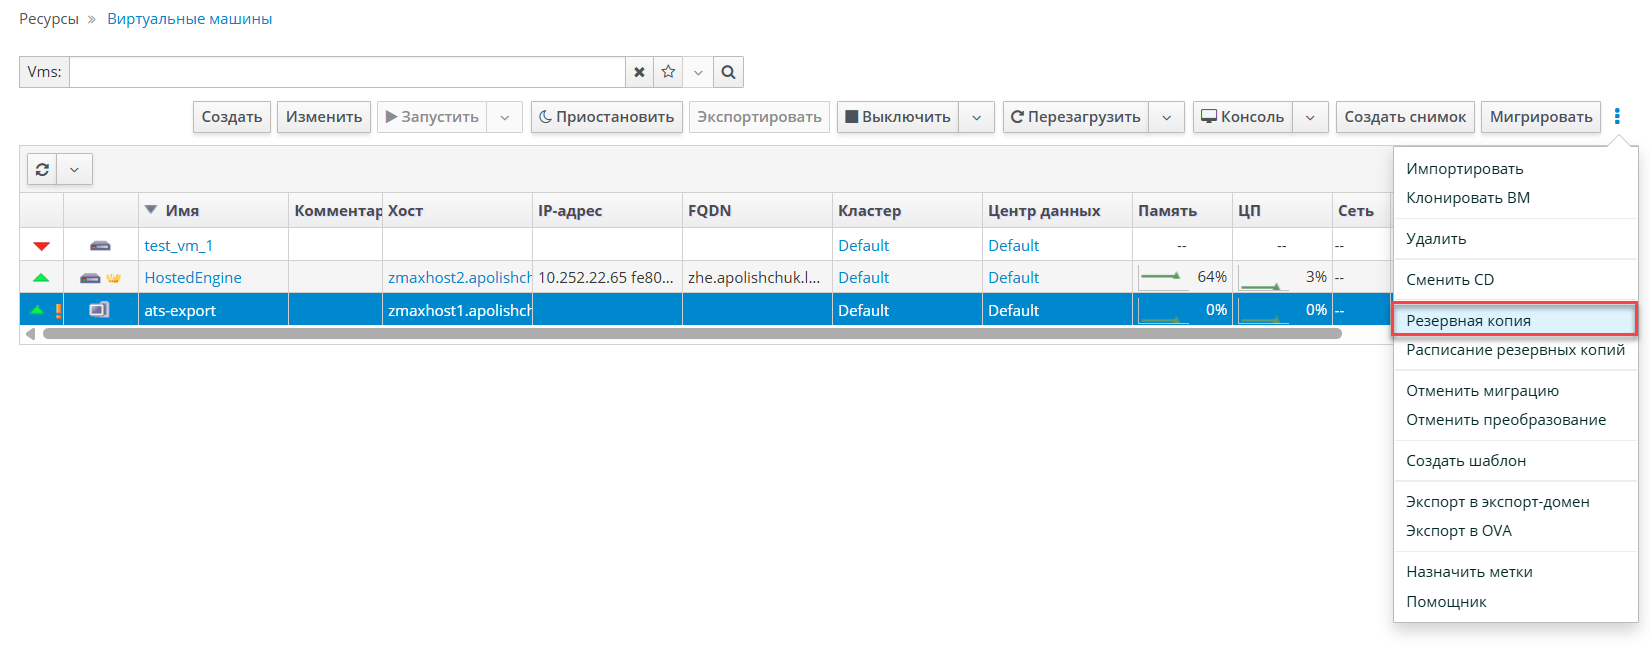Open the three-dot more actions menu
This screenshot has width=1650, height=647.
click(1617, 117)
